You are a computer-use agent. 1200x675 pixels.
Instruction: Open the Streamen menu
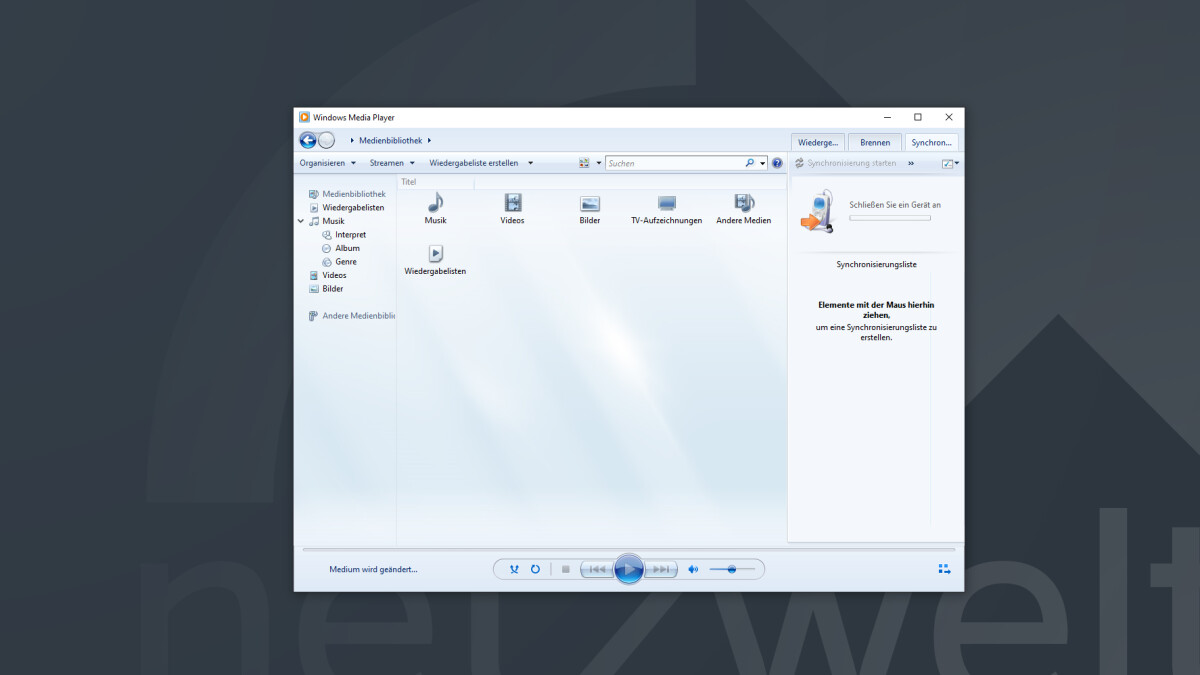coord(390,162)
